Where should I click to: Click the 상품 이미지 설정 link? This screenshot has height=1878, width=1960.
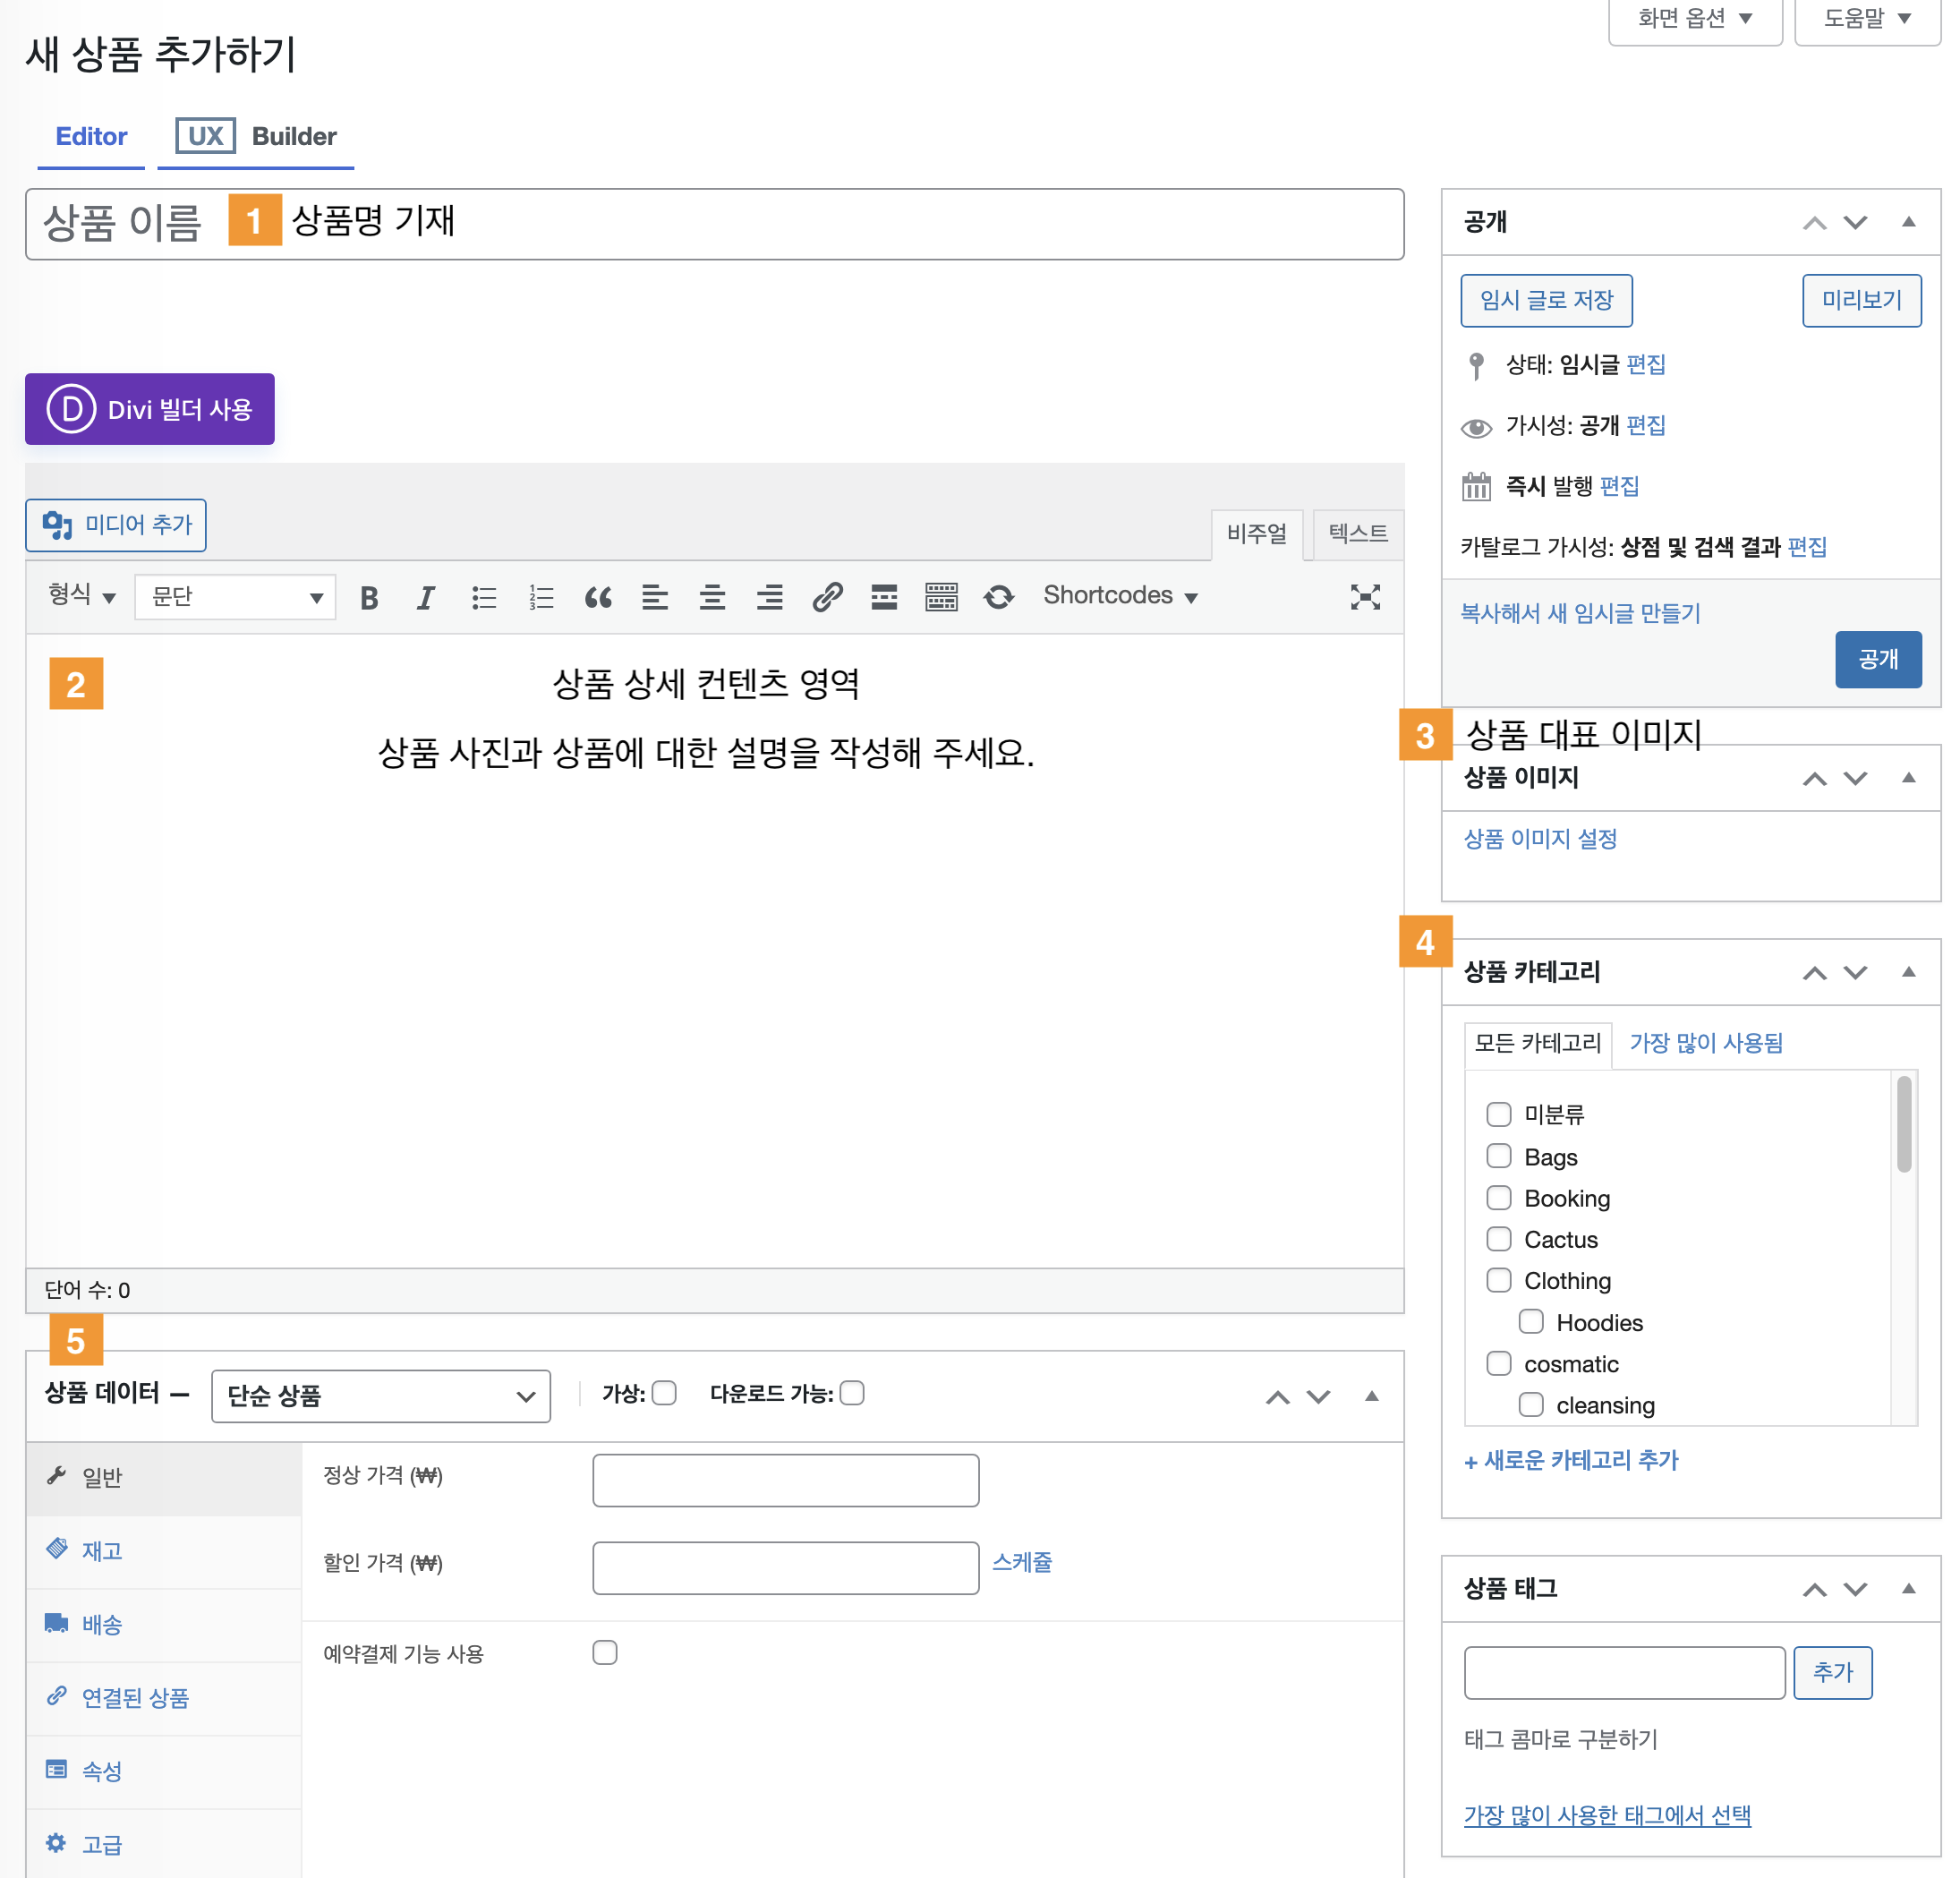tap(1540, 839)
